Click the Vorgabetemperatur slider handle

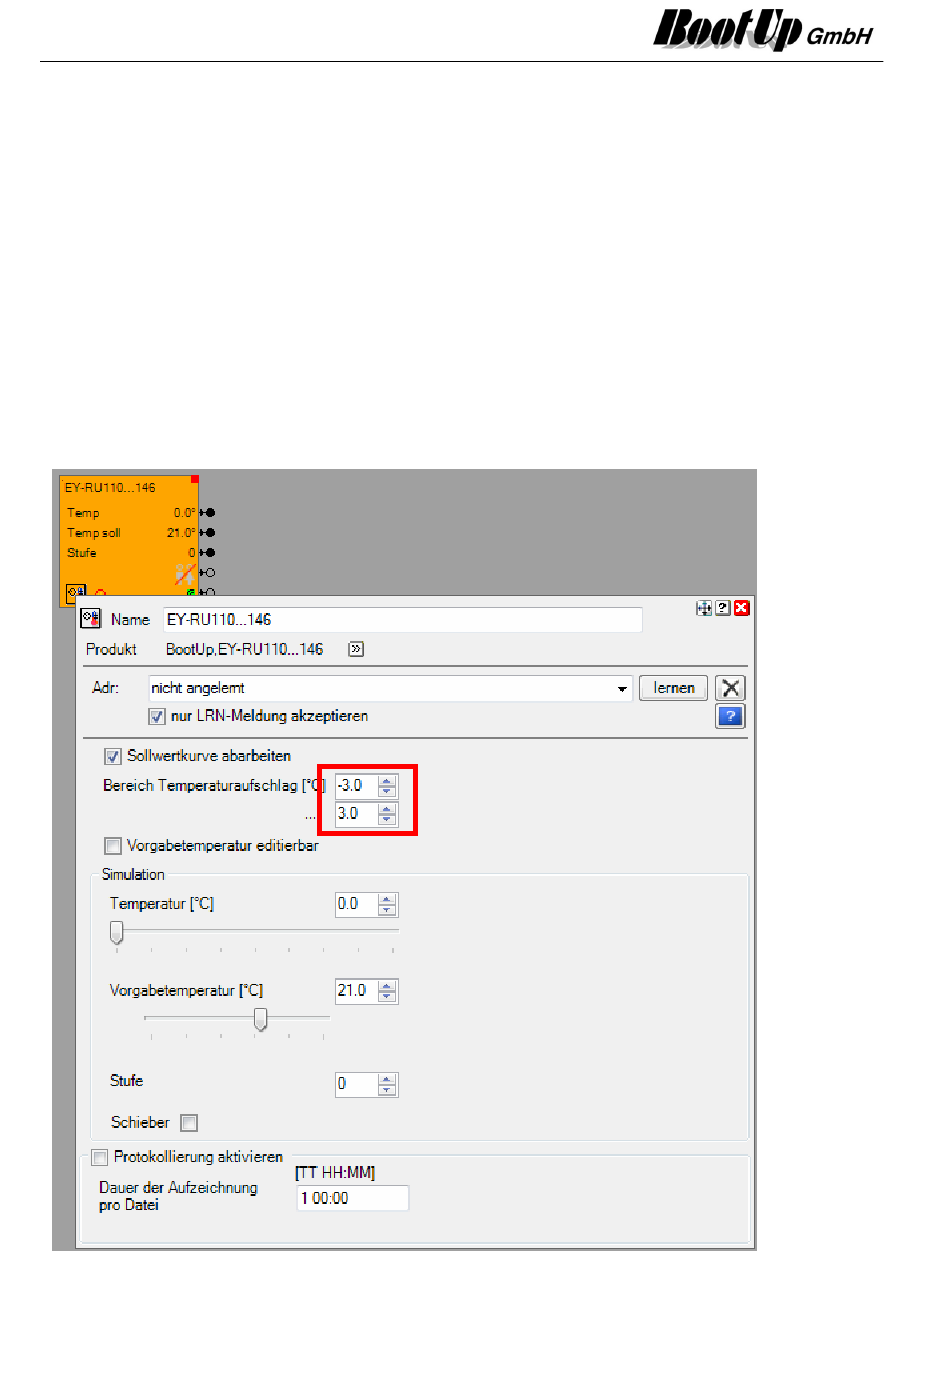(260, 1019)
